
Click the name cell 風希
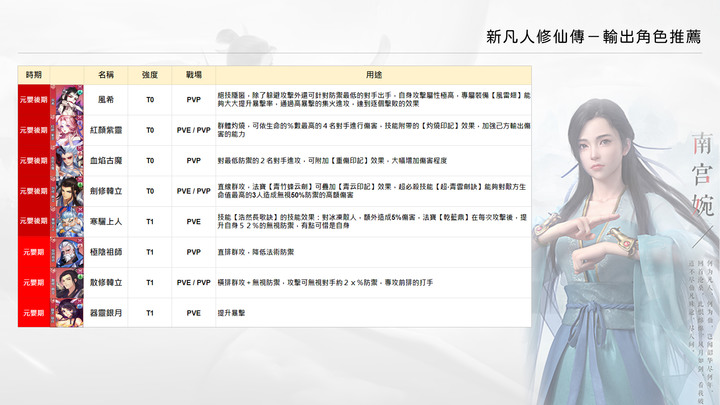pyautogui.click(x=106, y=100)
